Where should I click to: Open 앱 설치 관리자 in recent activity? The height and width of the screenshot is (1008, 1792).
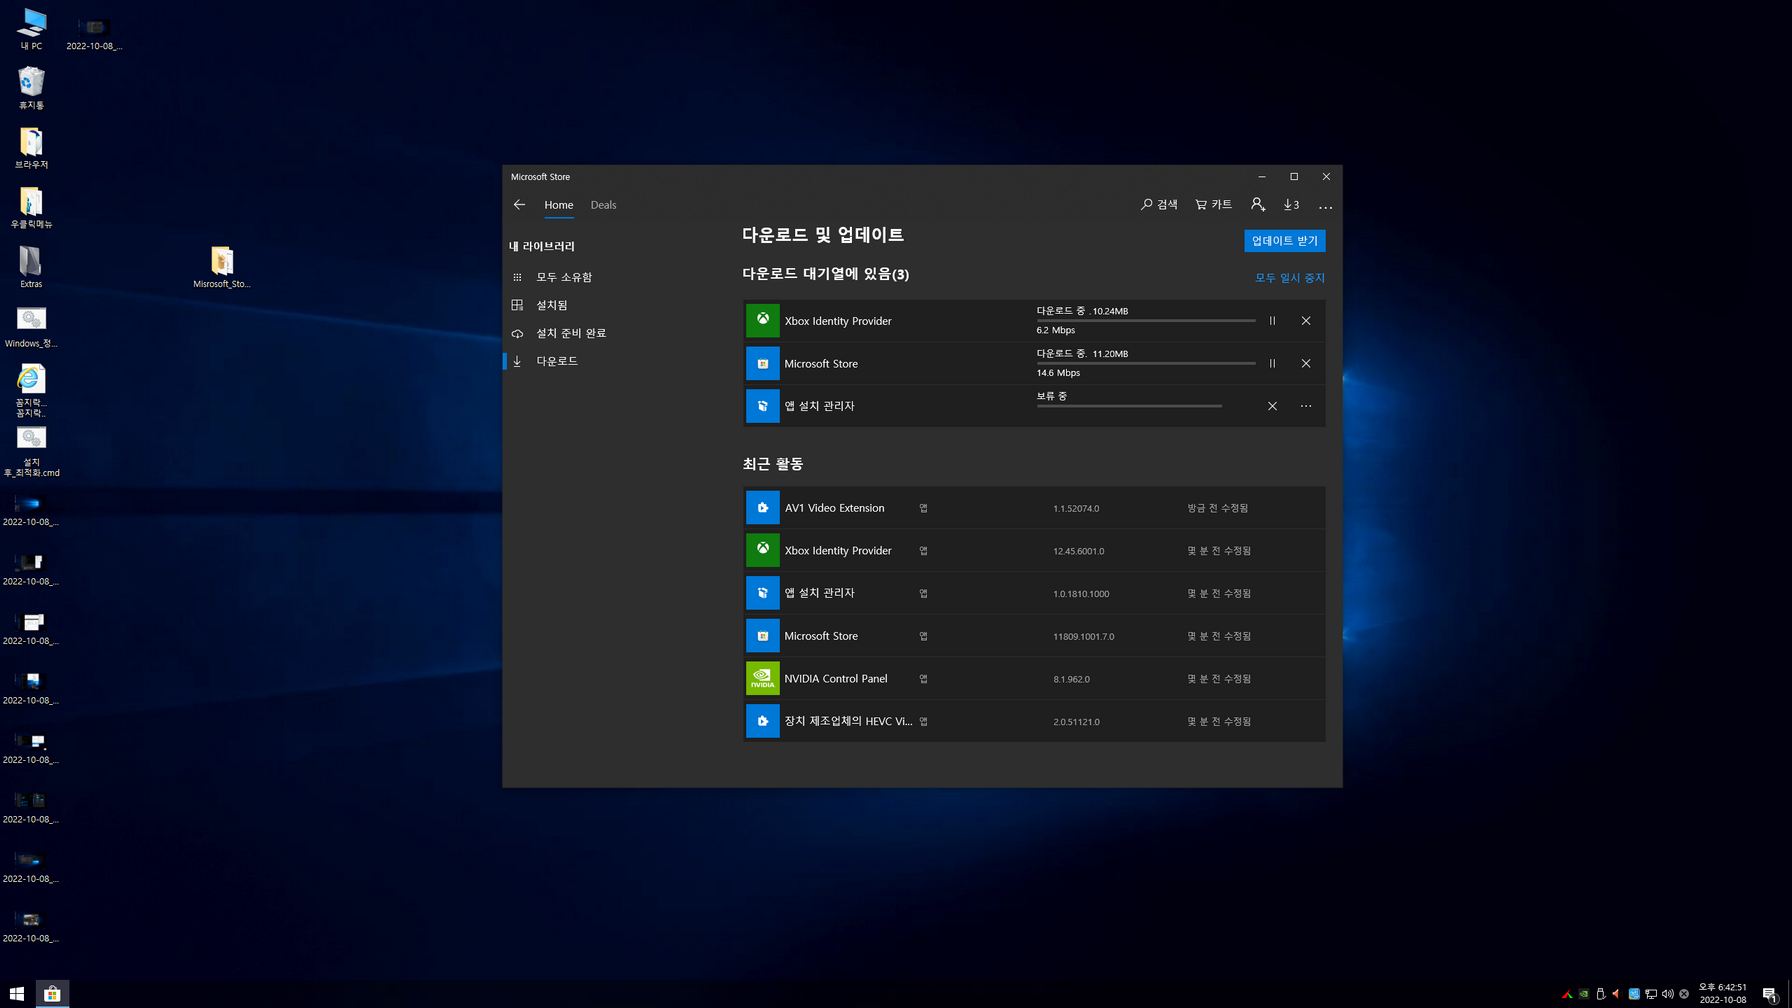(x=1035, y=593)
